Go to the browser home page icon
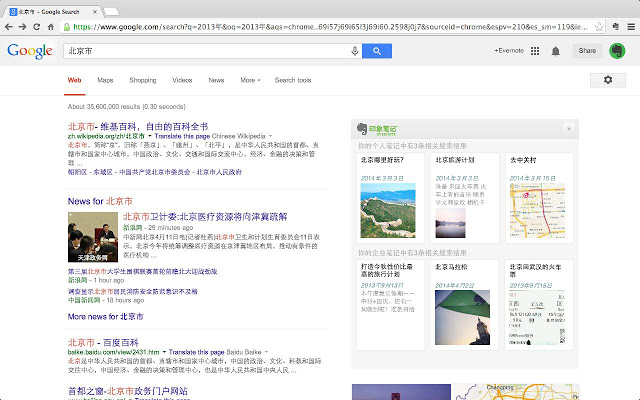The height and width of the screenshot is (400, 640). click(51, 27)
